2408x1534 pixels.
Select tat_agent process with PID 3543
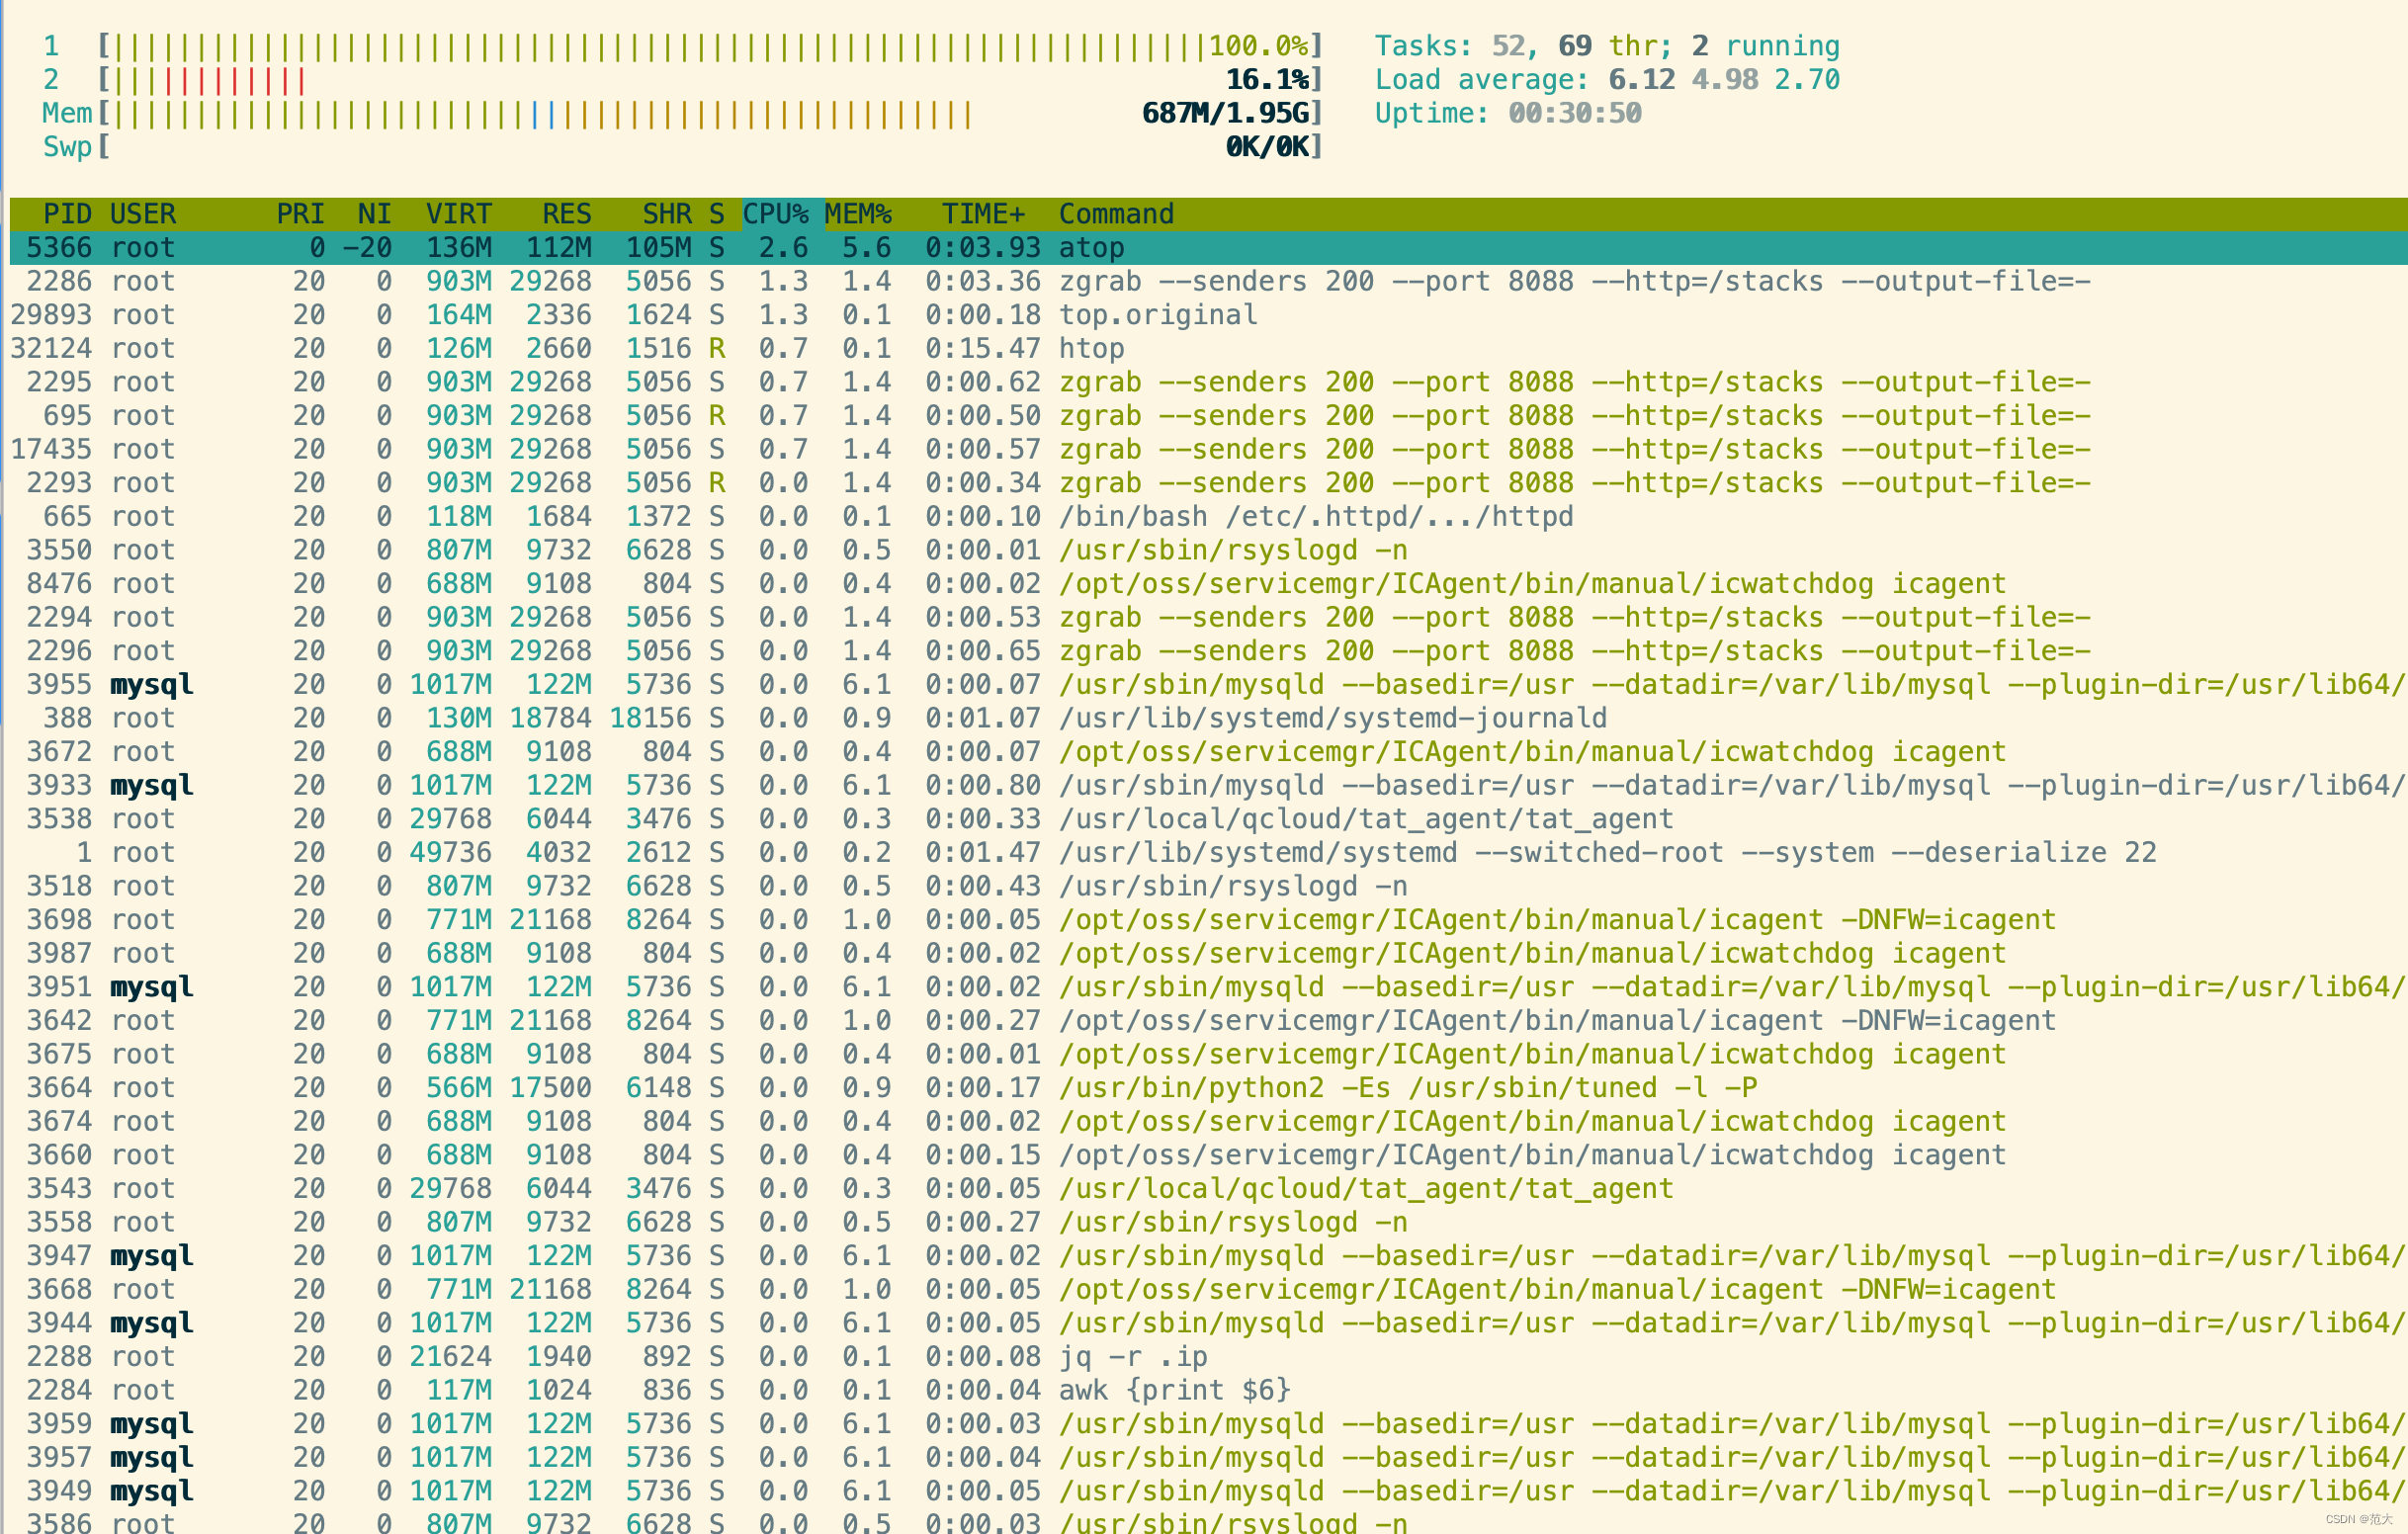click(x=1208, y=1189)
